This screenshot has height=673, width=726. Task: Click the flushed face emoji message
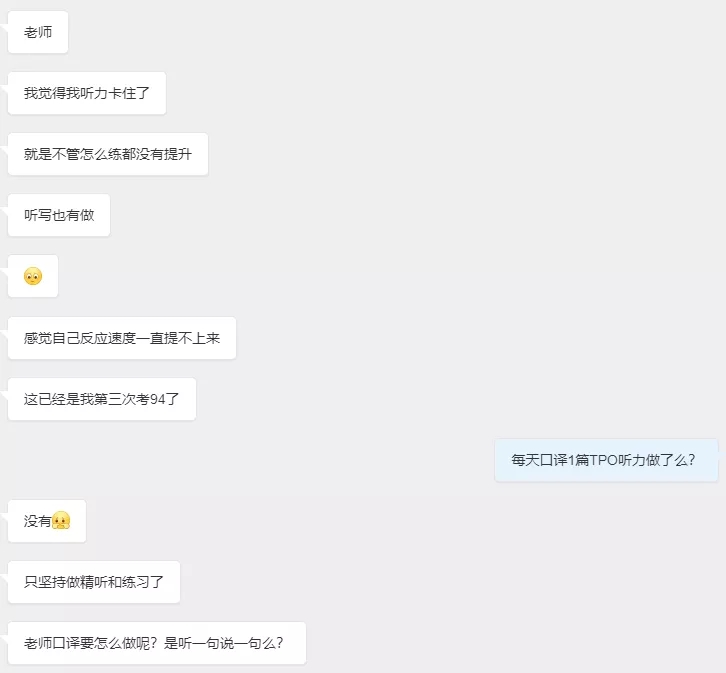(33, 276)
